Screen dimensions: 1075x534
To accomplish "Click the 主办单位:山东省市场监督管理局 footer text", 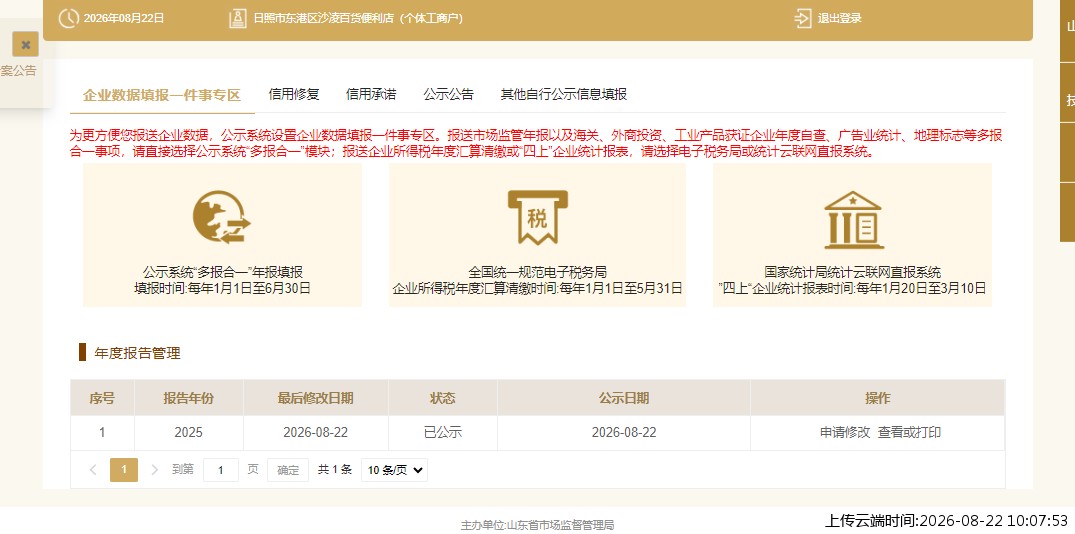I will point(538,526).
